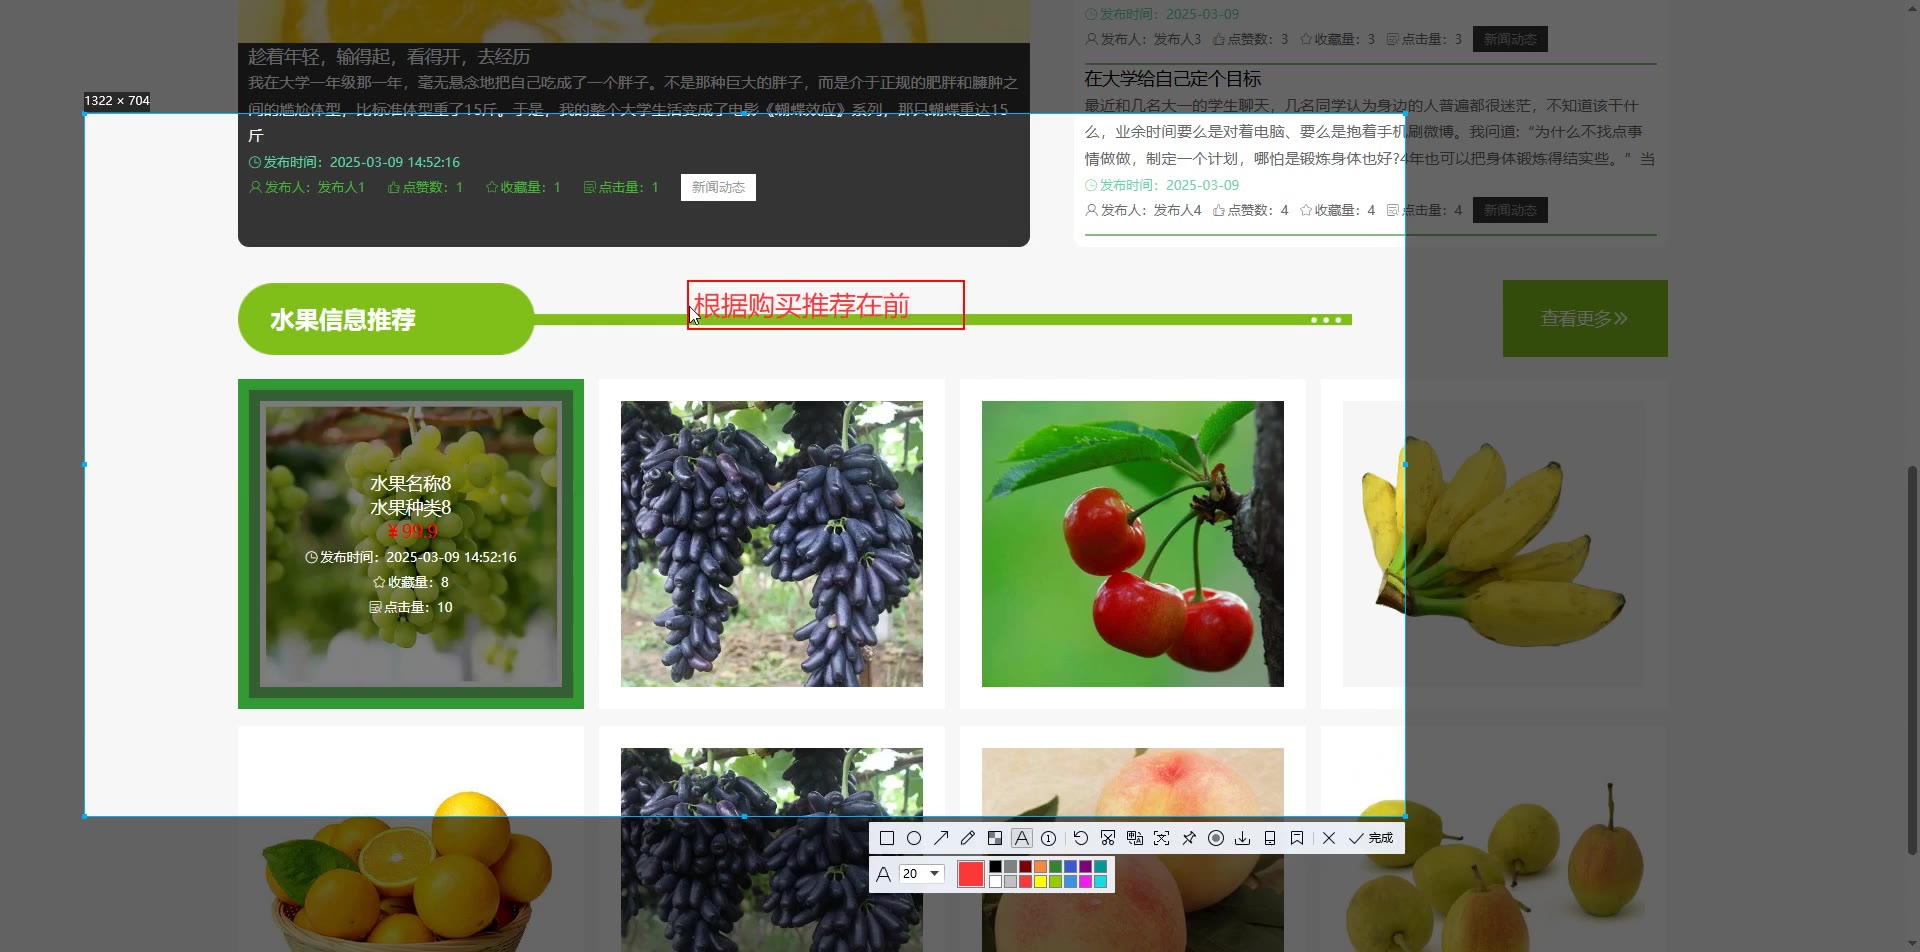Image resolution: width=1920 pixels, height=952 pixels.
Task: Pick the white color swatch
Action: 996,882
